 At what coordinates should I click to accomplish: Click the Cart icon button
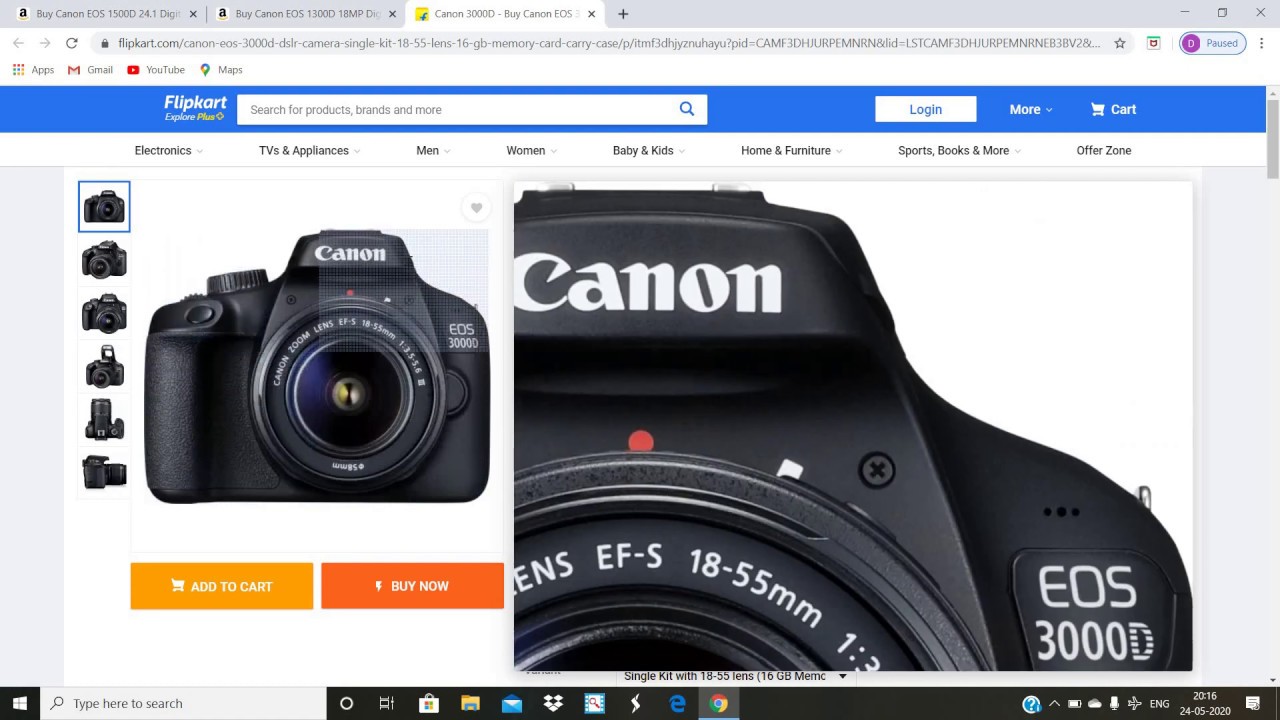pos(1113,109)
